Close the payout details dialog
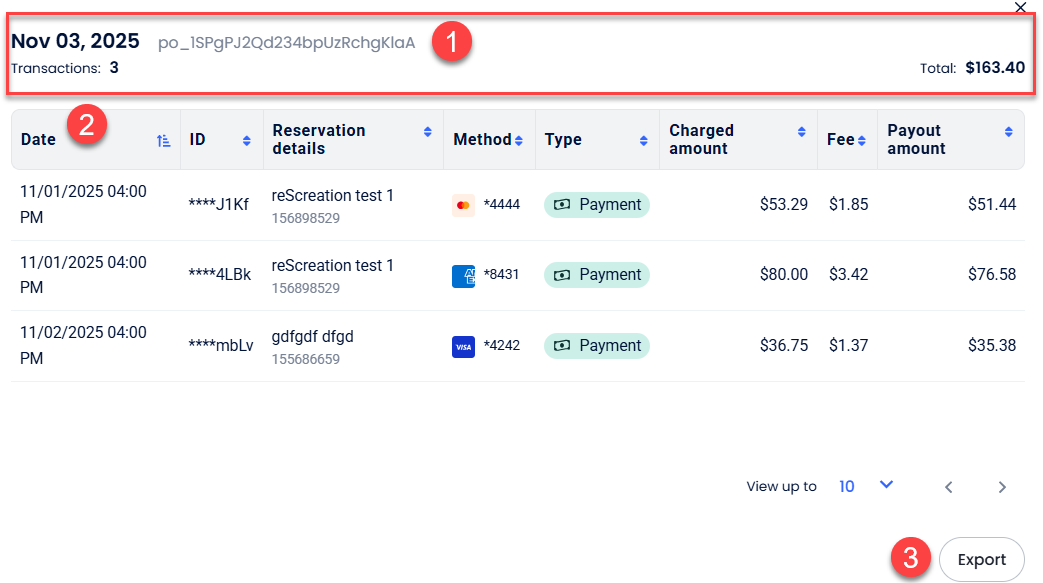The height and width of the screenshot is (583, 1043). point(1020,8)
